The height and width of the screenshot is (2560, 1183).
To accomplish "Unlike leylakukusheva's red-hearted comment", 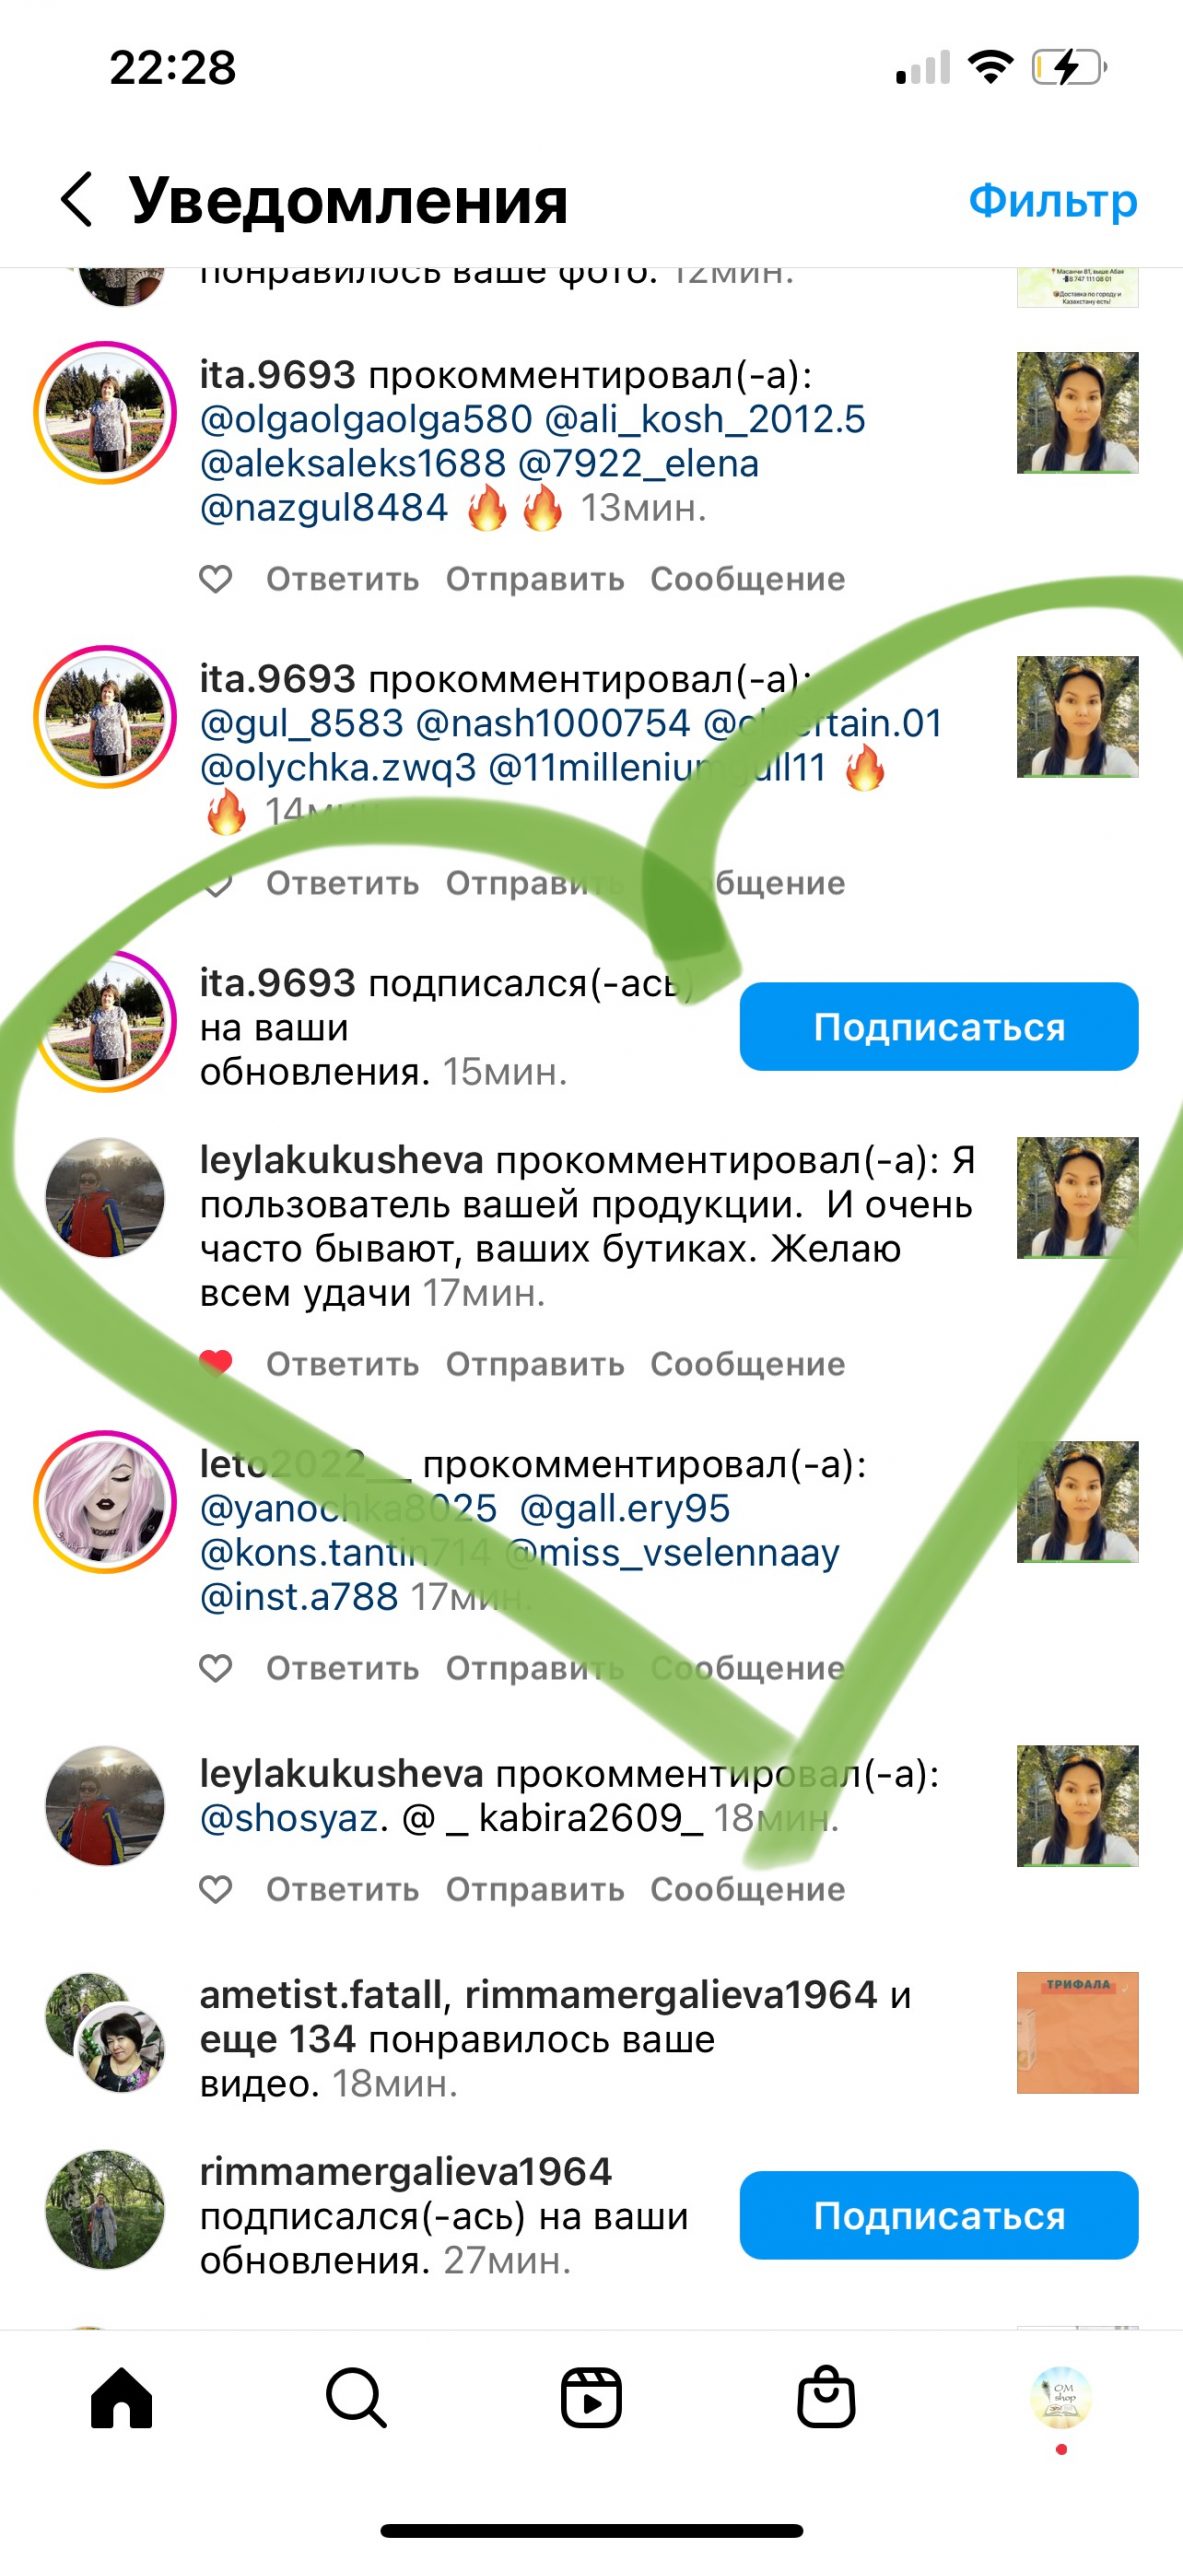I will (216, 1363).
